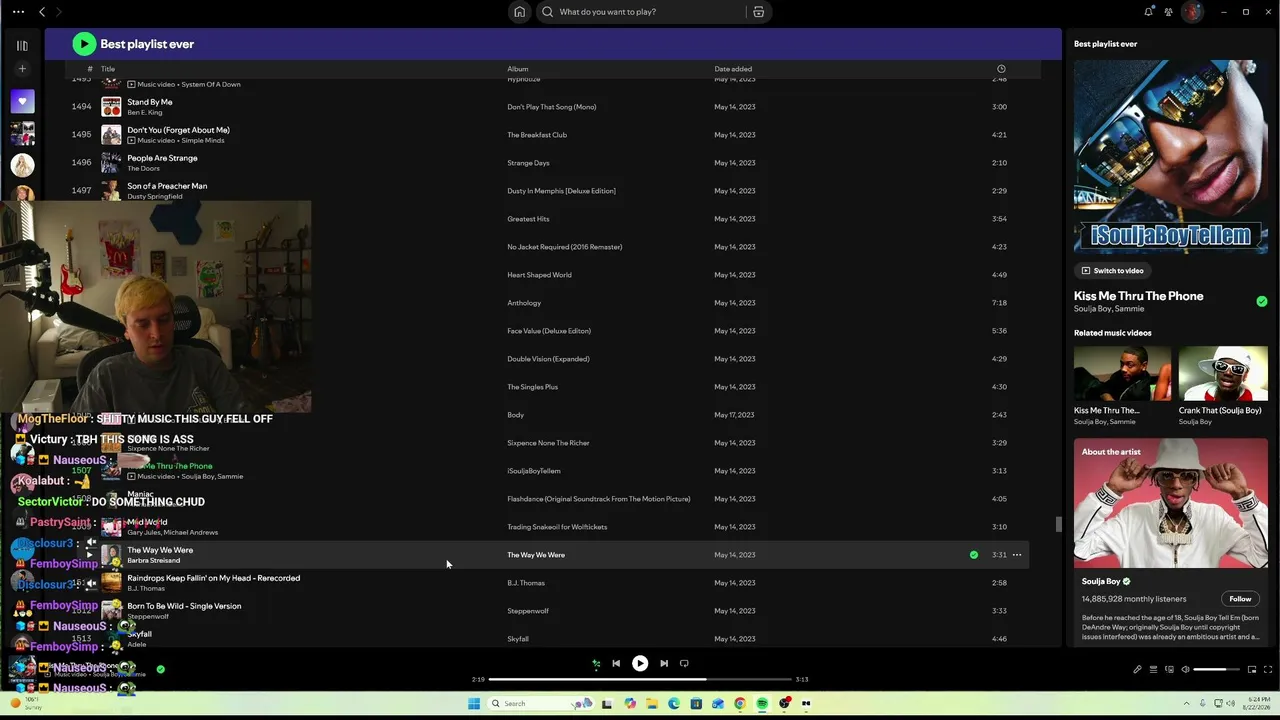Open album Don't Play That Song (Mono)
1280x720 pixels.
(x=551, y=107)
